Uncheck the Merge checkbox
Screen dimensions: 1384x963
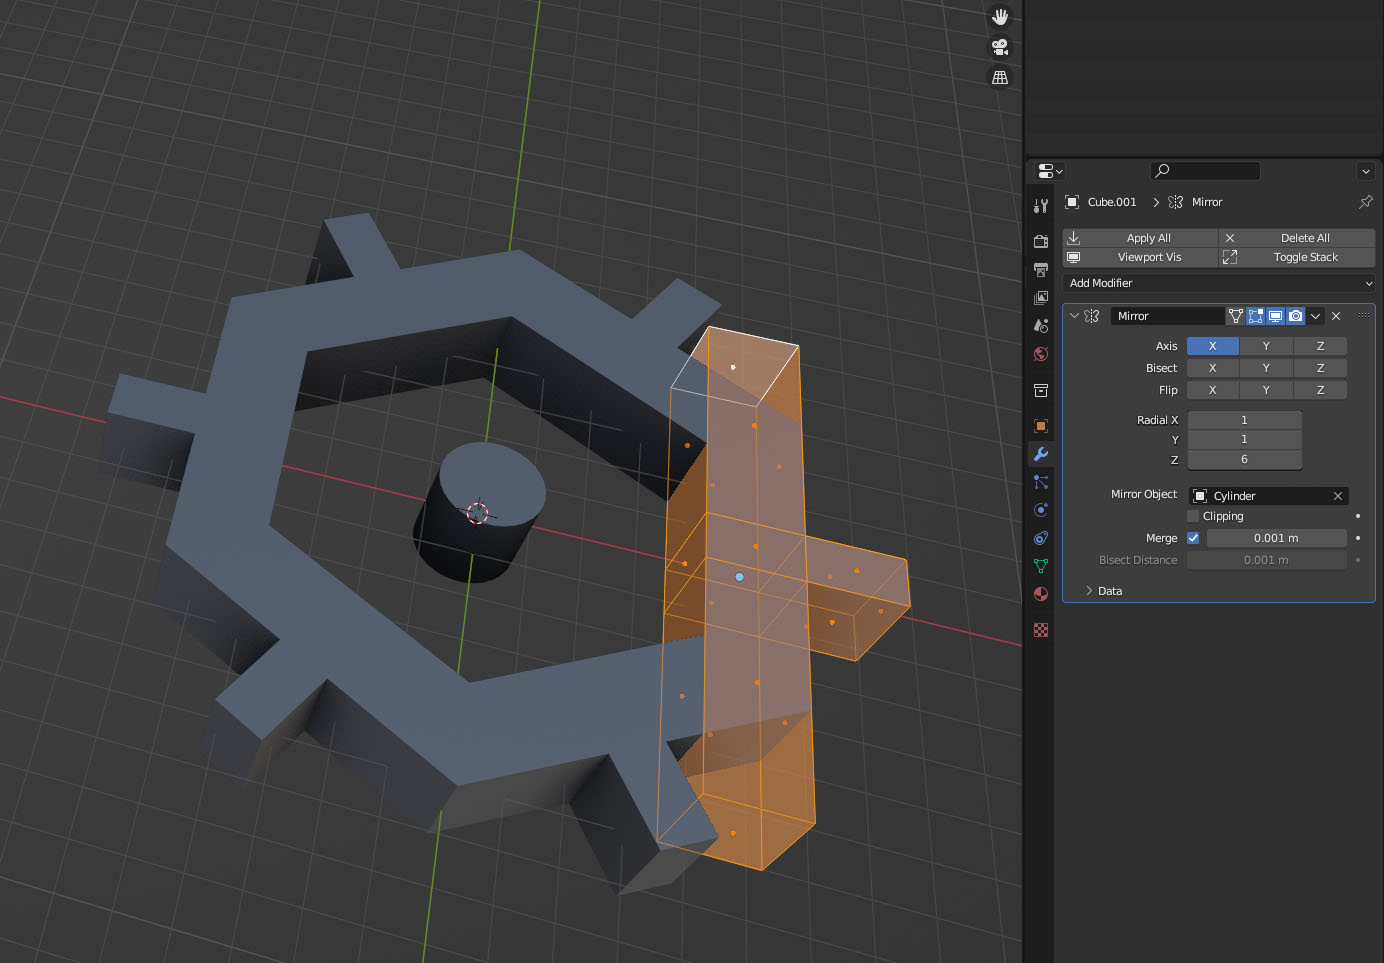coord(1193,538)
